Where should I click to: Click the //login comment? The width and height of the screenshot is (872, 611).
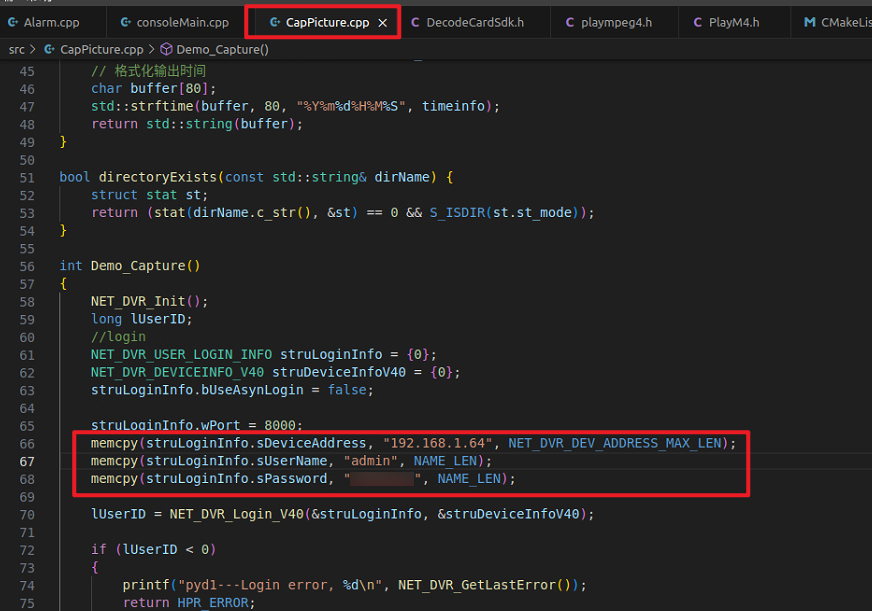[118, 336]
